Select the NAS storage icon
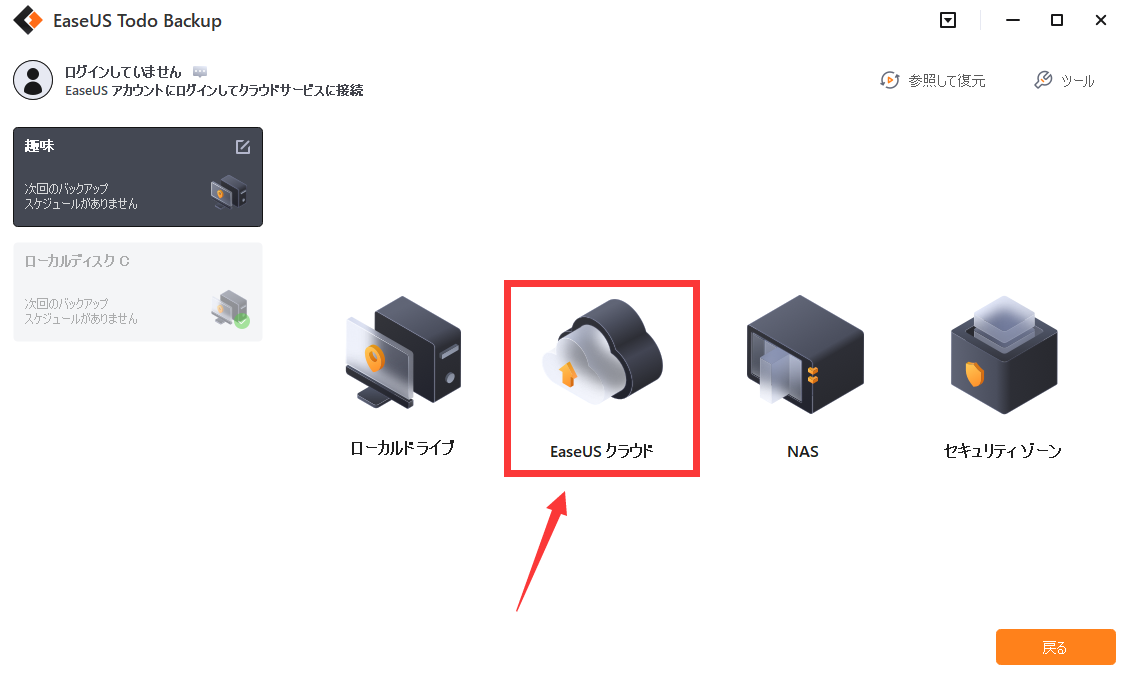This screenshot has height=689, width=1129. click(805, 353)
